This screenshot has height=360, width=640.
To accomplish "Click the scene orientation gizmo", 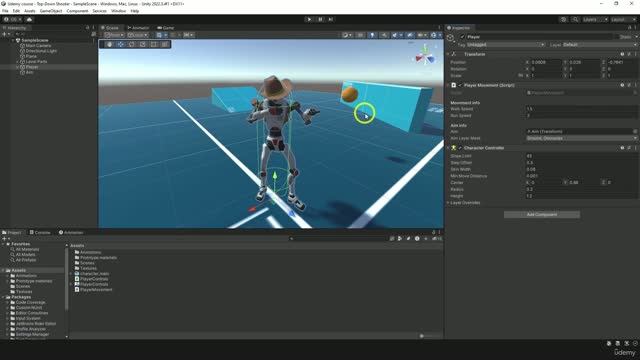I will point(425,56).
